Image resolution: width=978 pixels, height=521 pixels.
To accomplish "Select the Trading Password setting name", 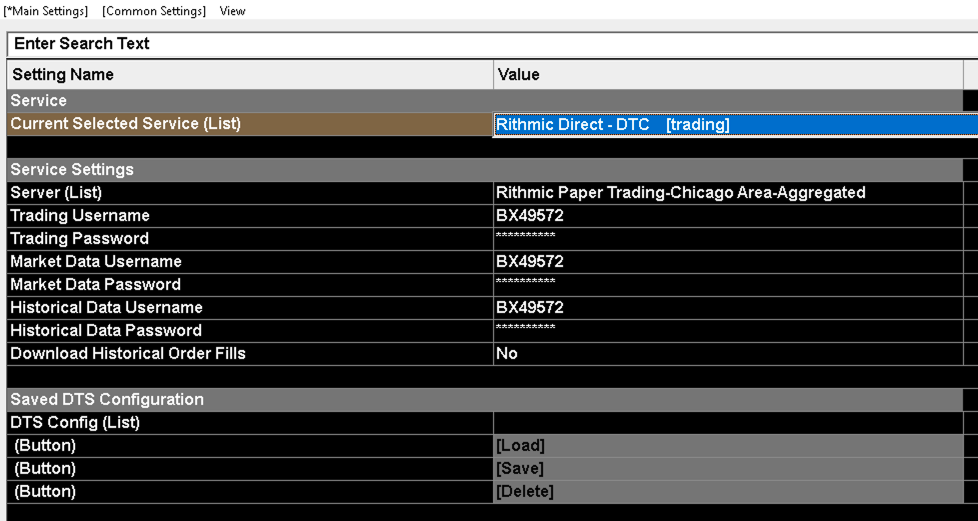I will point(250,239).
